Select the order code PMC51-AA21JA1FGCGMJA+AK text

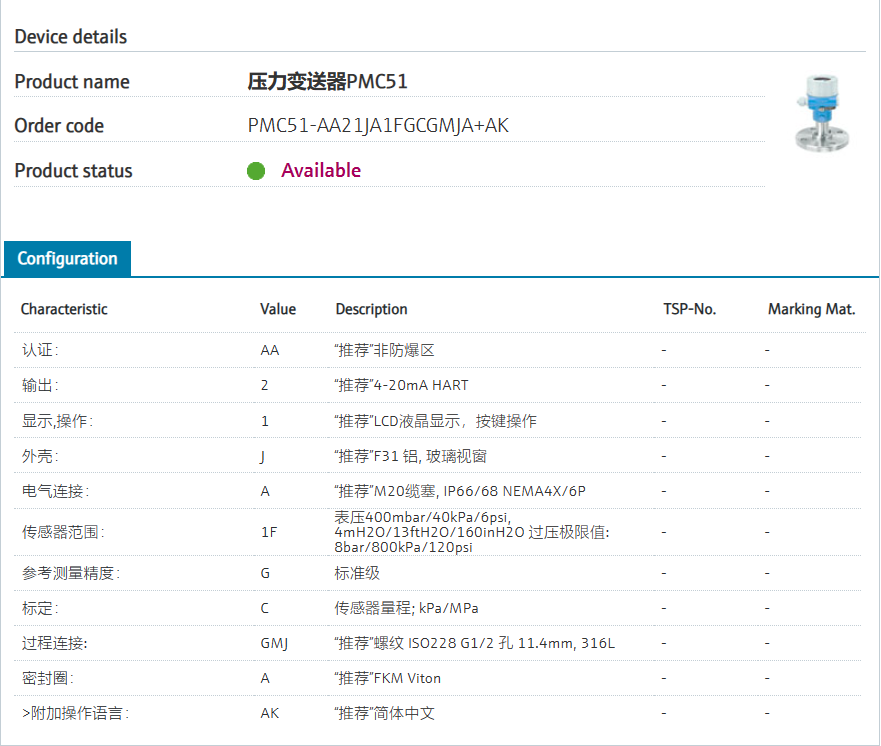coord(378,126)
